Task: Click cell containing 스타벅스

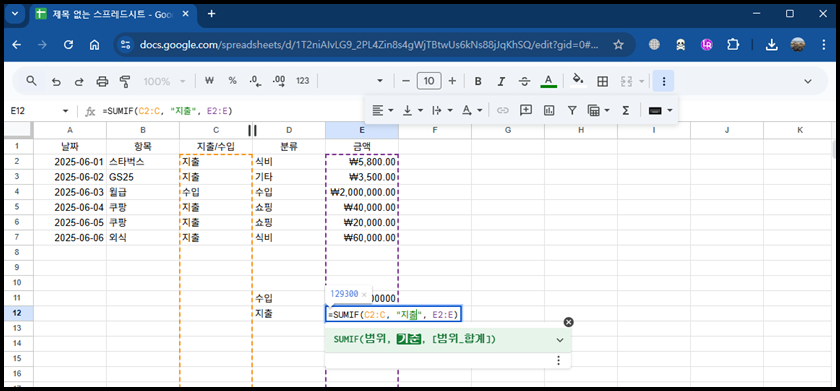Action: click(143, 161)
